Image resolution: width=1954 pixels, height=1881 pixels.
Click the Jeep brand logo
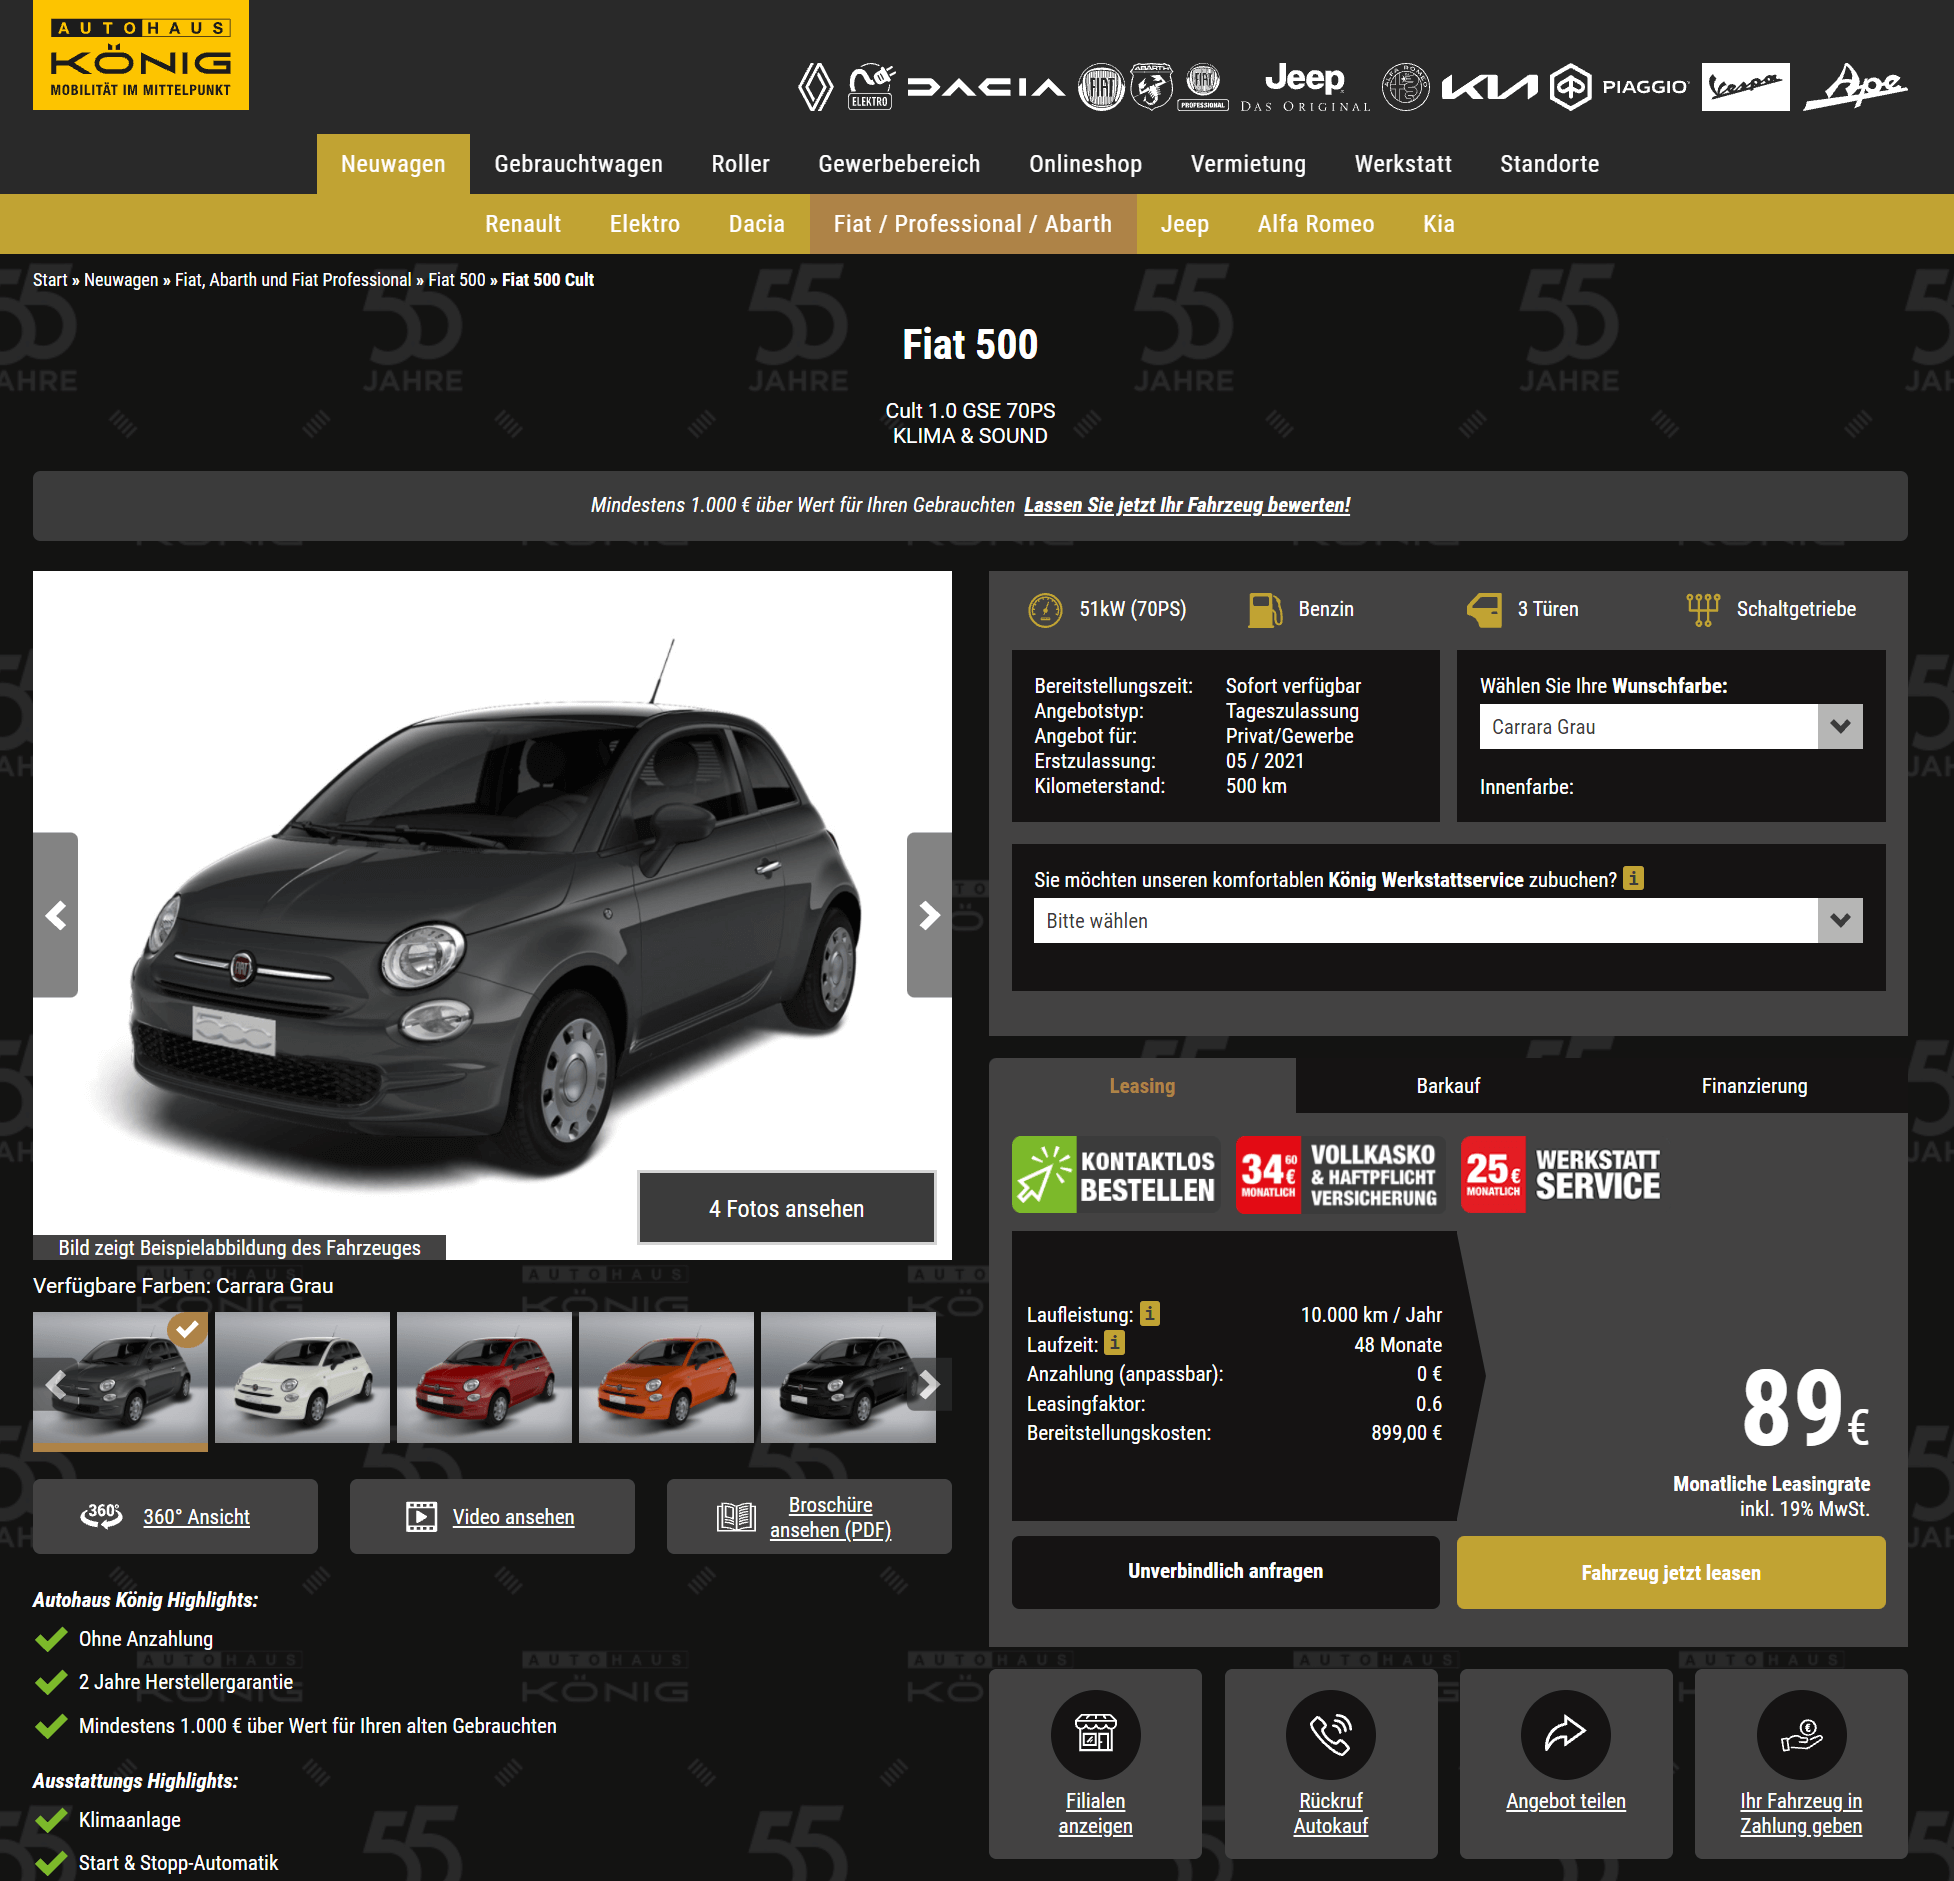coord(1305,87)
